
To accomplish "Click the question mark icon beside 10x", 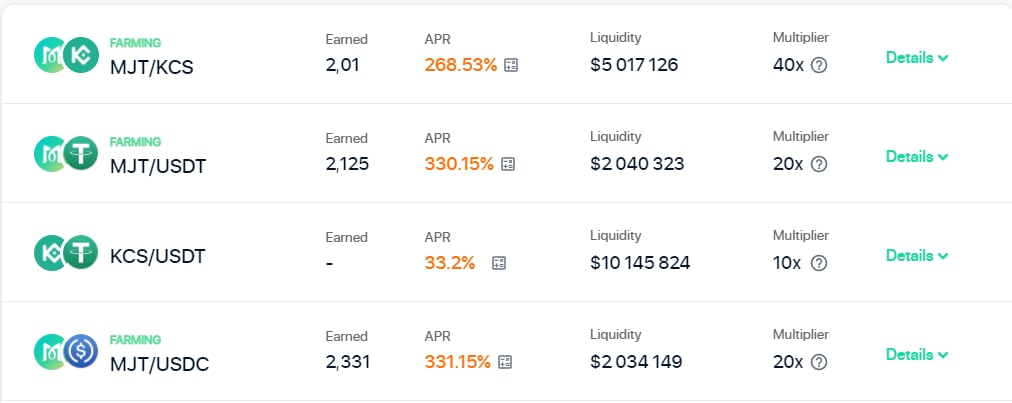I will tap(818, 263).
